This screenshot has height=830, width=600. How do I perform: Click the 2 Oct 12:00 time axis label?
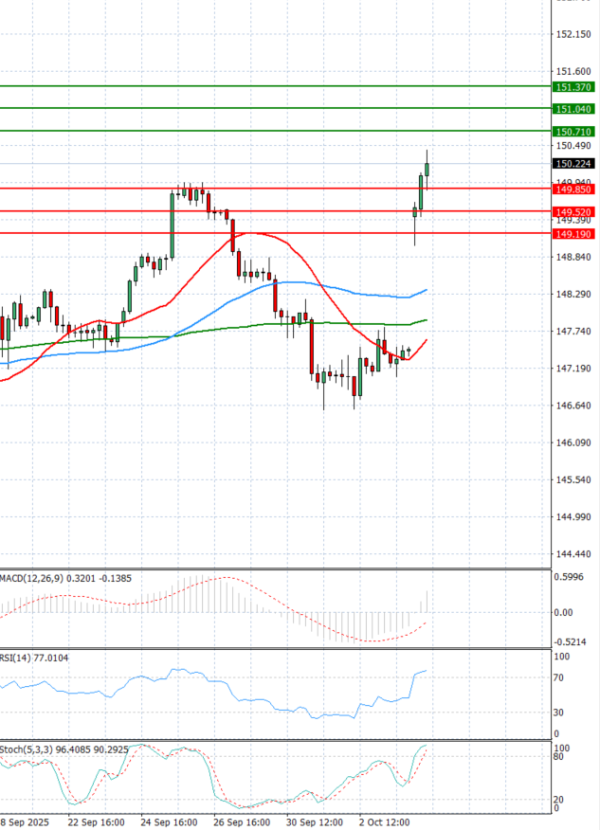386,822
